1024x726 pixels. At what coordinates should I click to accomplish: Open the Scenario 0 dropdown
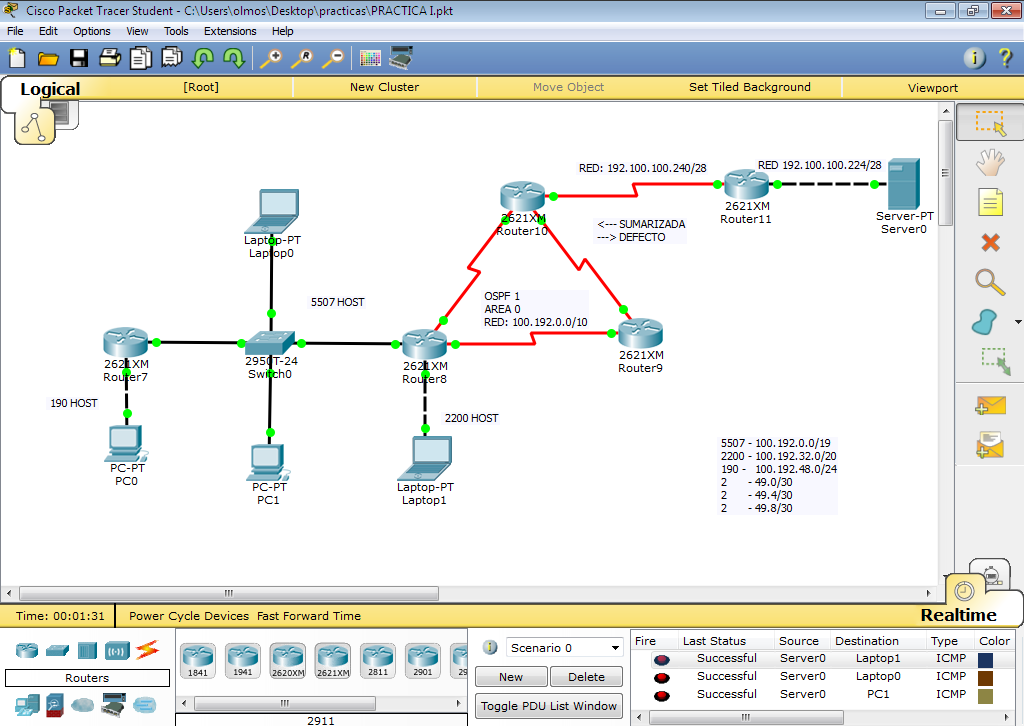(x=564, y=648)
